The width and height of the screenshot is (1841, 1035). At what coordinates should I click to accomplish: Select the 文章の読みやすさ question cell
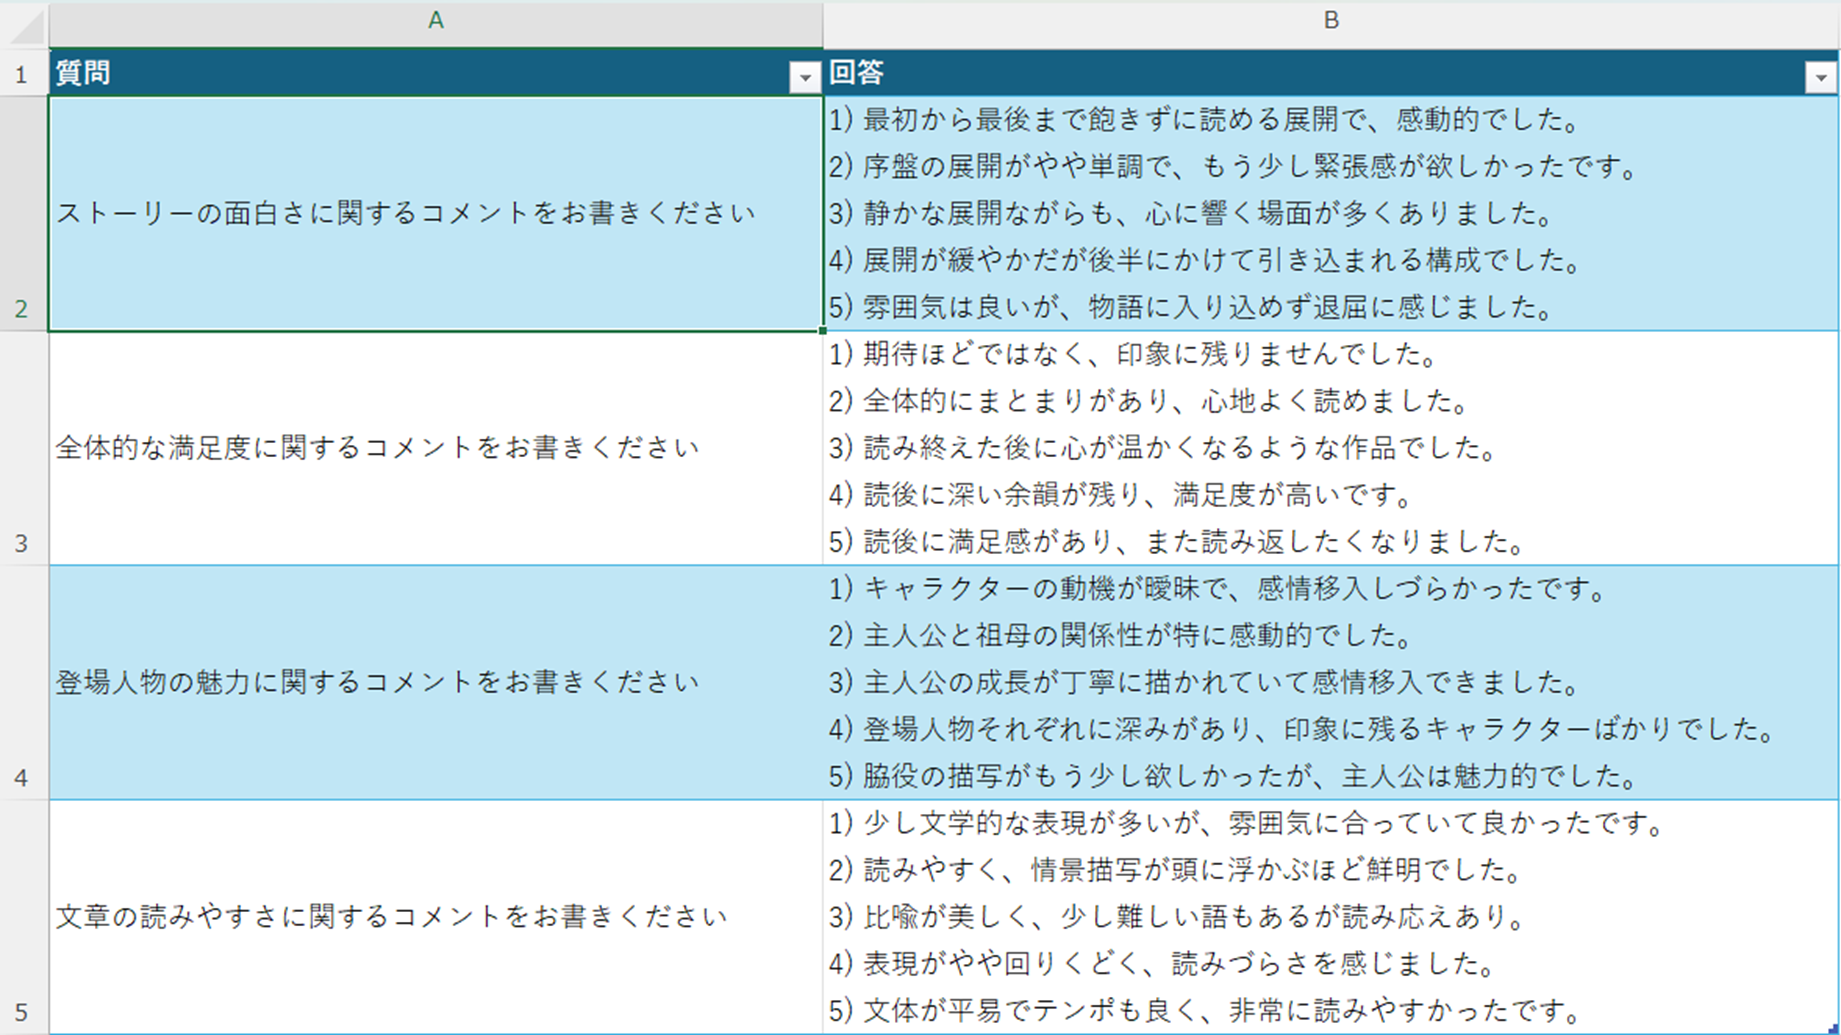[x=435, y=916]
